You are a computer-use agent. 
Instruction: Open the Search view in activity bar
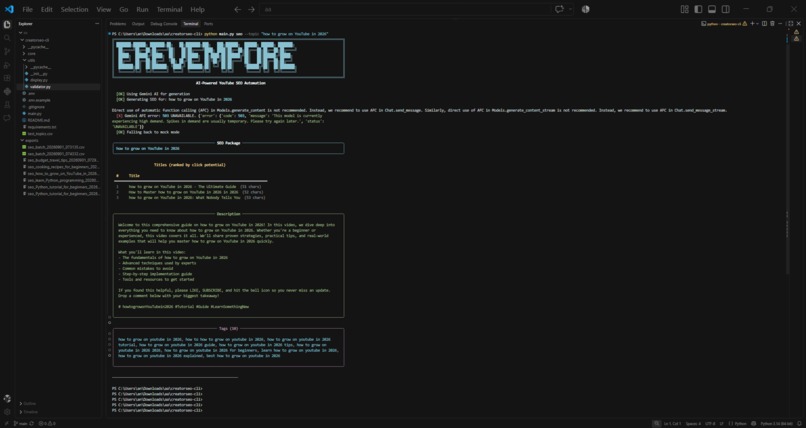pos(7,38)
